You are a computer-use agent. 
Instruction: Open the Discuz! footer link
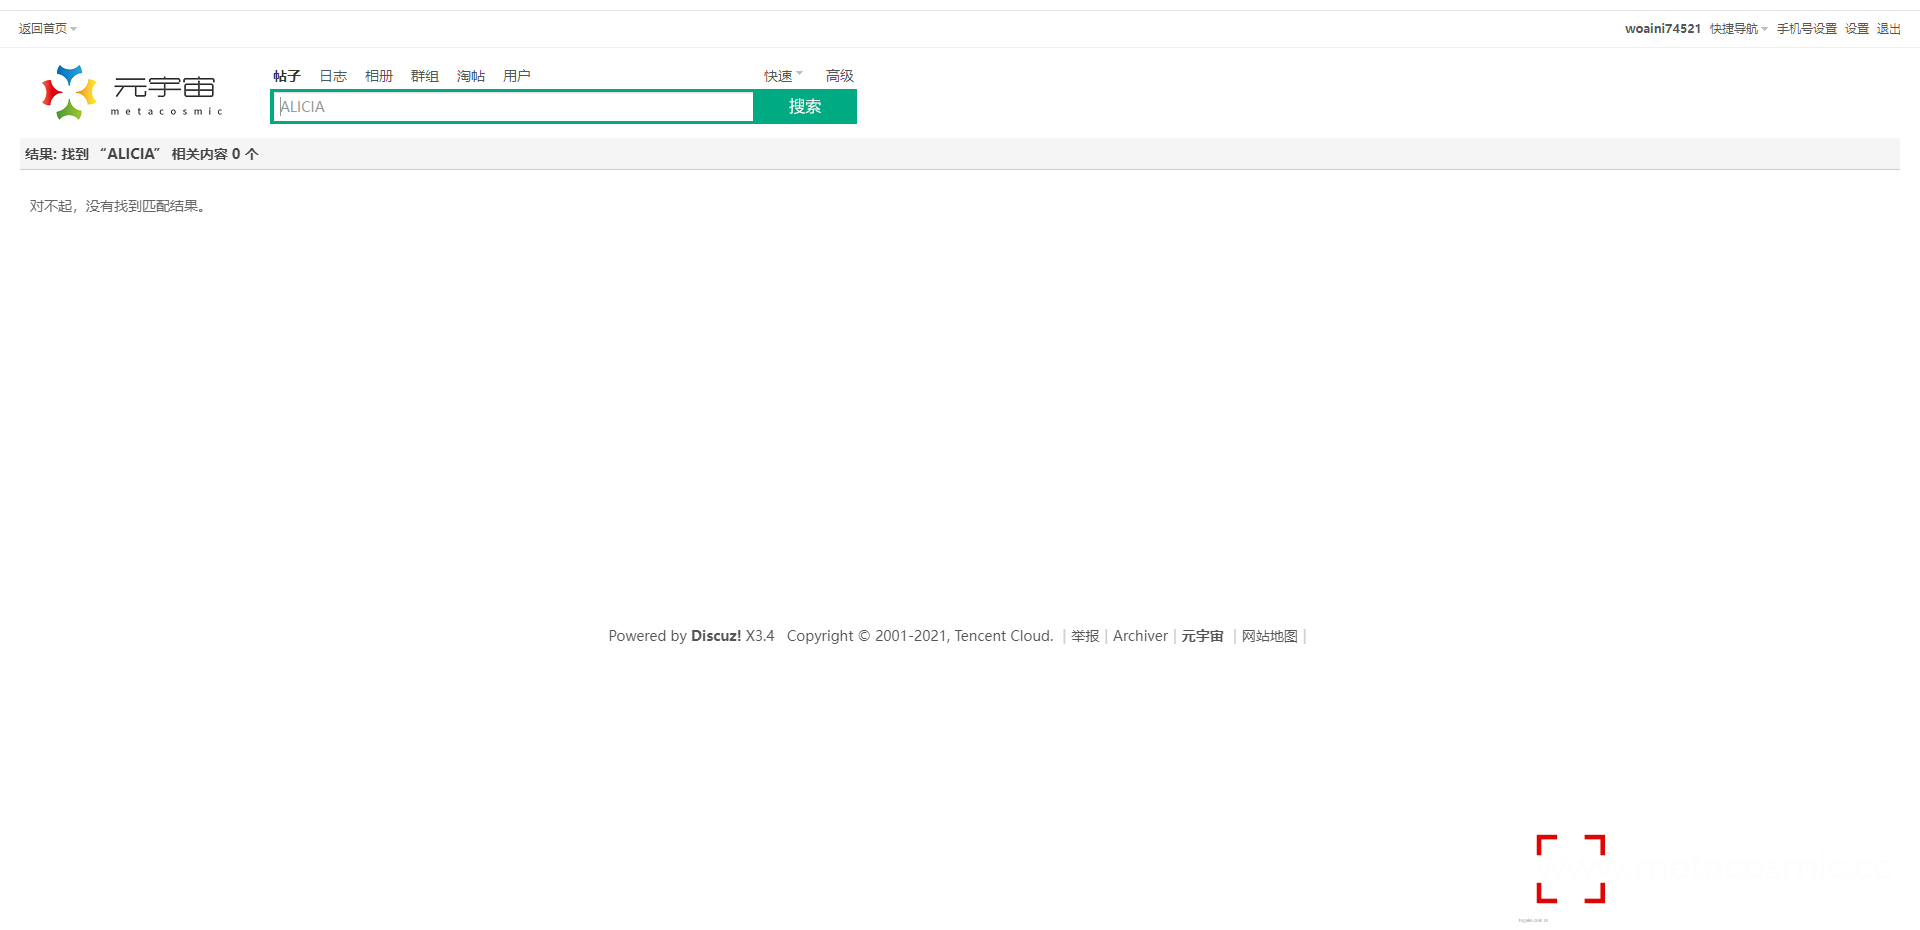(716, 636)
